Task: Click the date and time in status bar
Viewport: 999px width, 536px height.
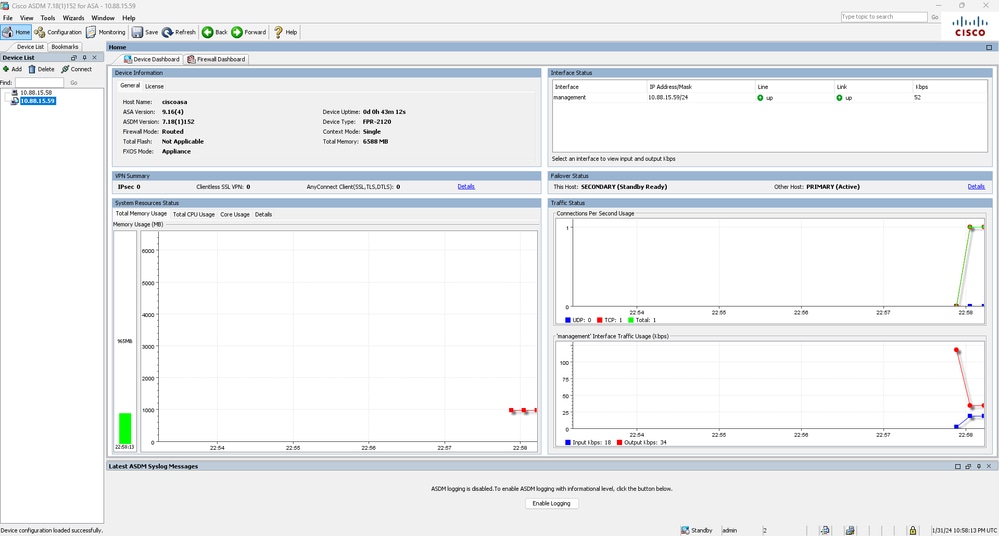Action: click(x=964, y=530)
